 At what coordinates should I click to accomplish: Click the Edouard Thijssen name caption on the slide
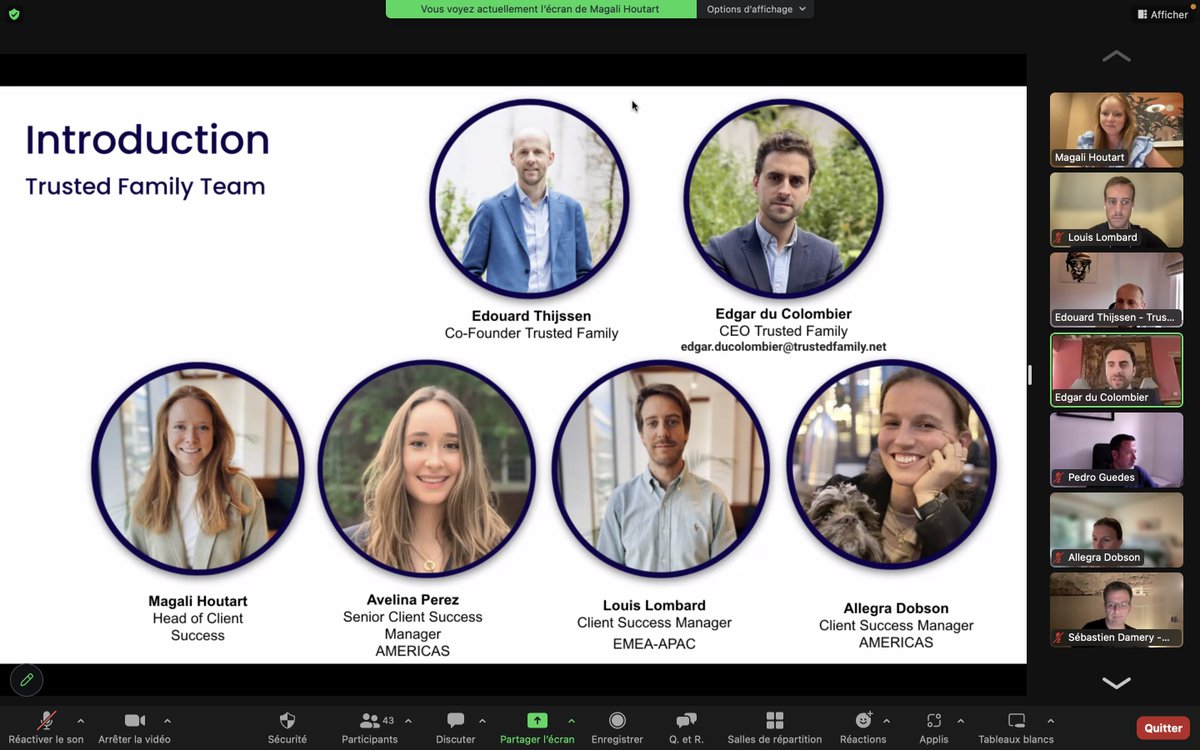click(x=531, y=316)
